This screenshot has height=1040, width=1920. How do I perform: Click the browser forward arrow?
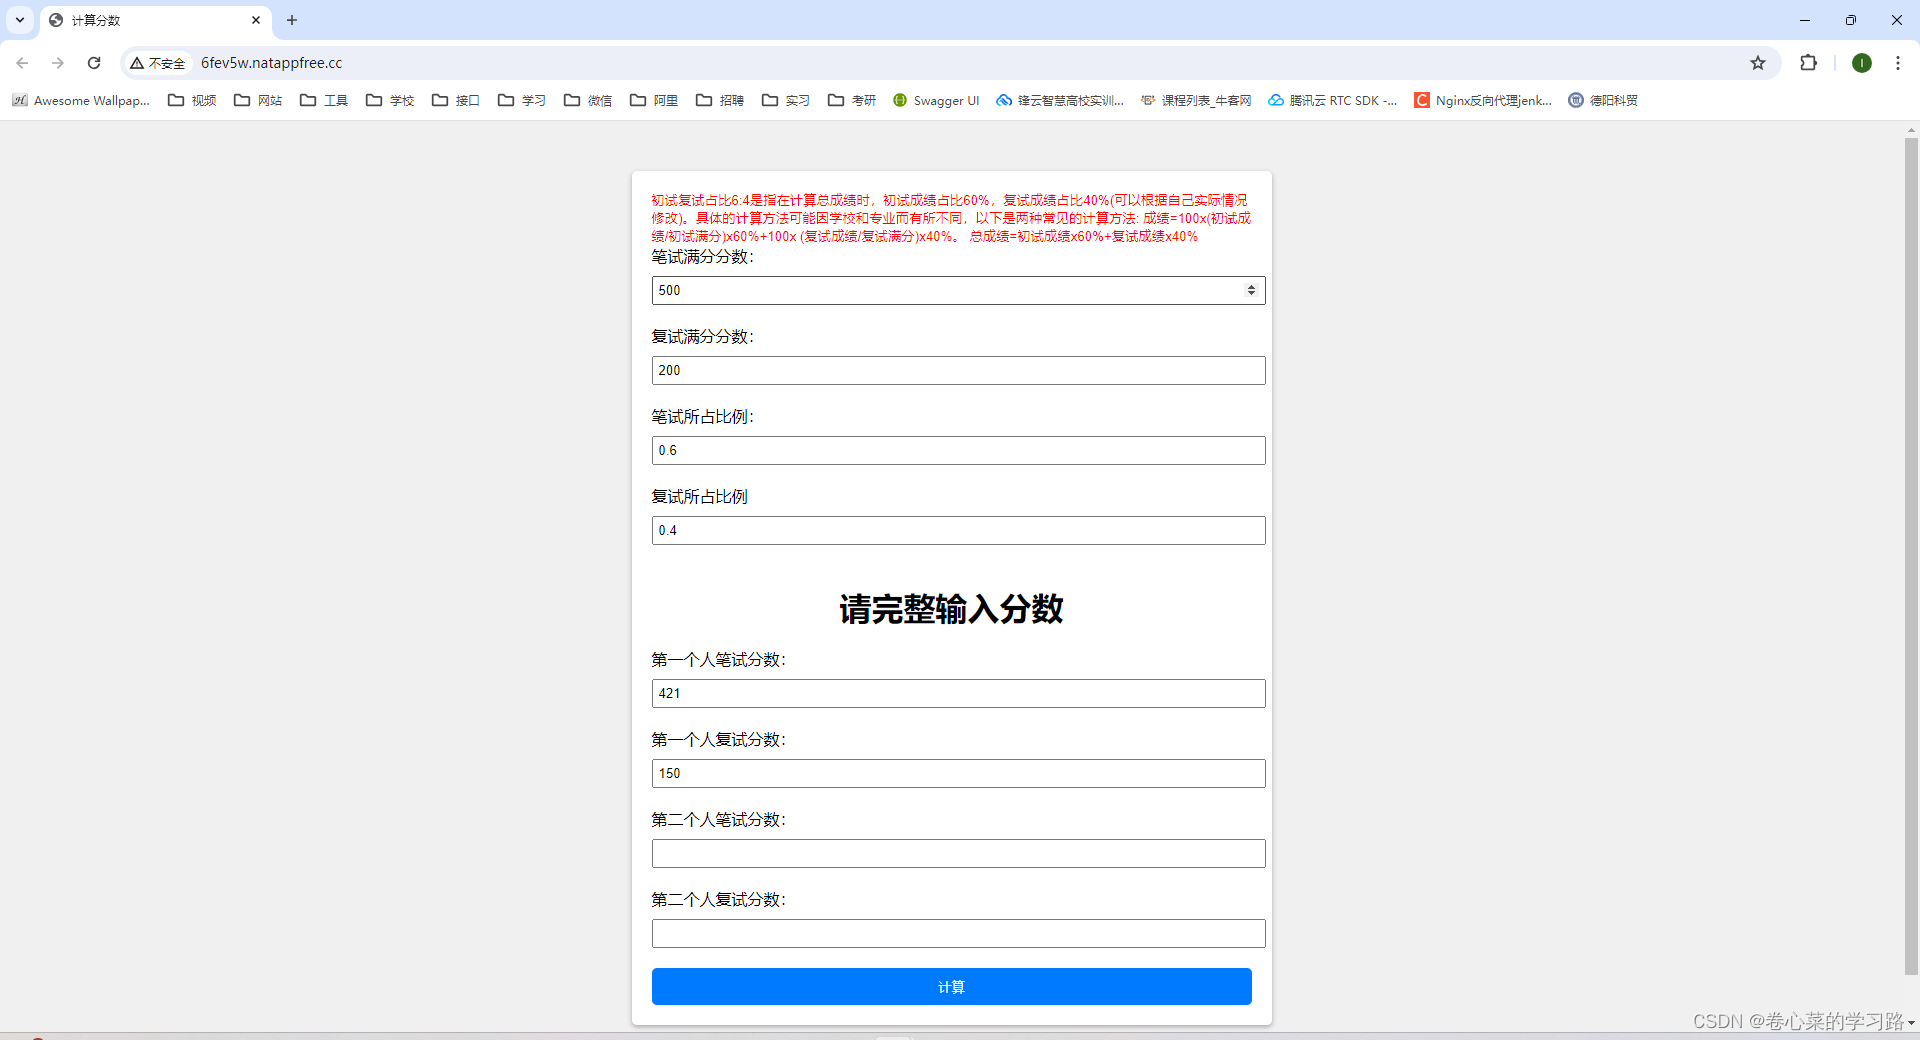click(58, 63)
